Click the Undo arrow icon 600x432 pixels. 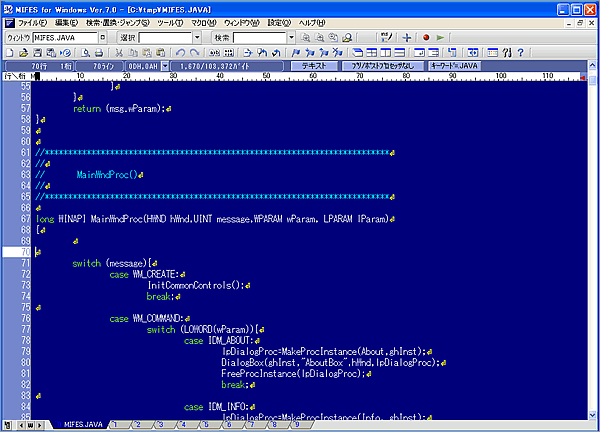(180, 52)
